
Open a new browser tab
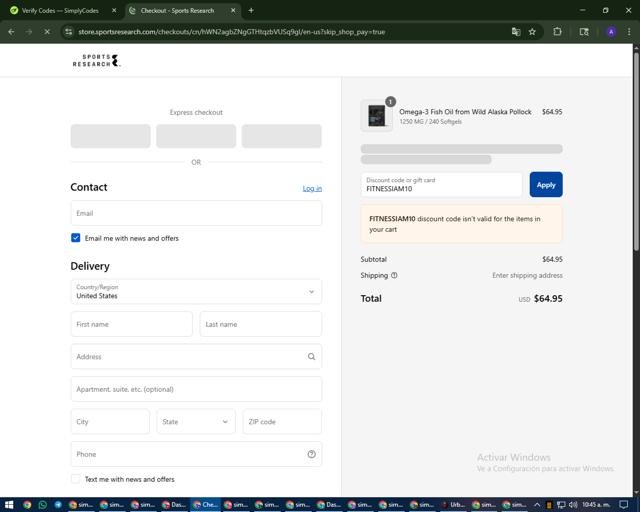tap(251, 11)
